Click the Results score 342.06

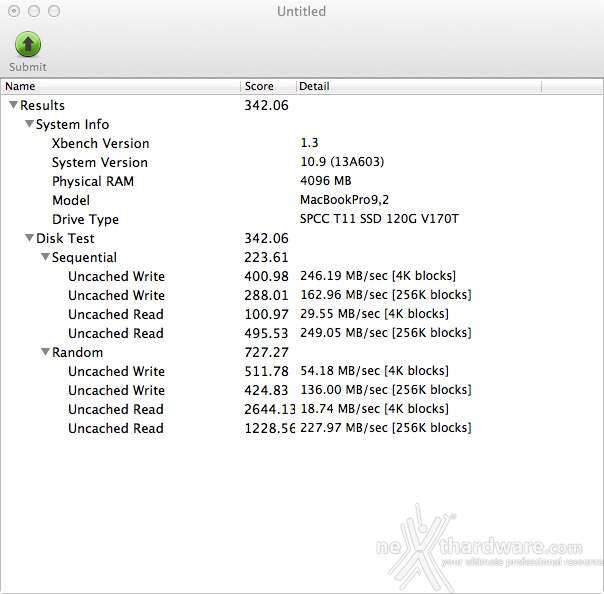[x=266, y=105]
